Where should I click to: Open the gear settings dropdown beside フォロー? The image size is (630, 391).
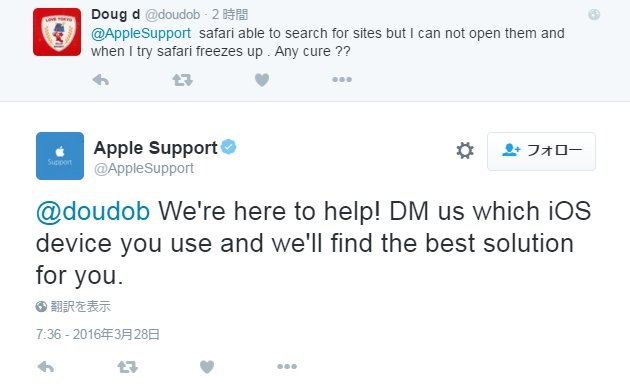tap(465, 151)
